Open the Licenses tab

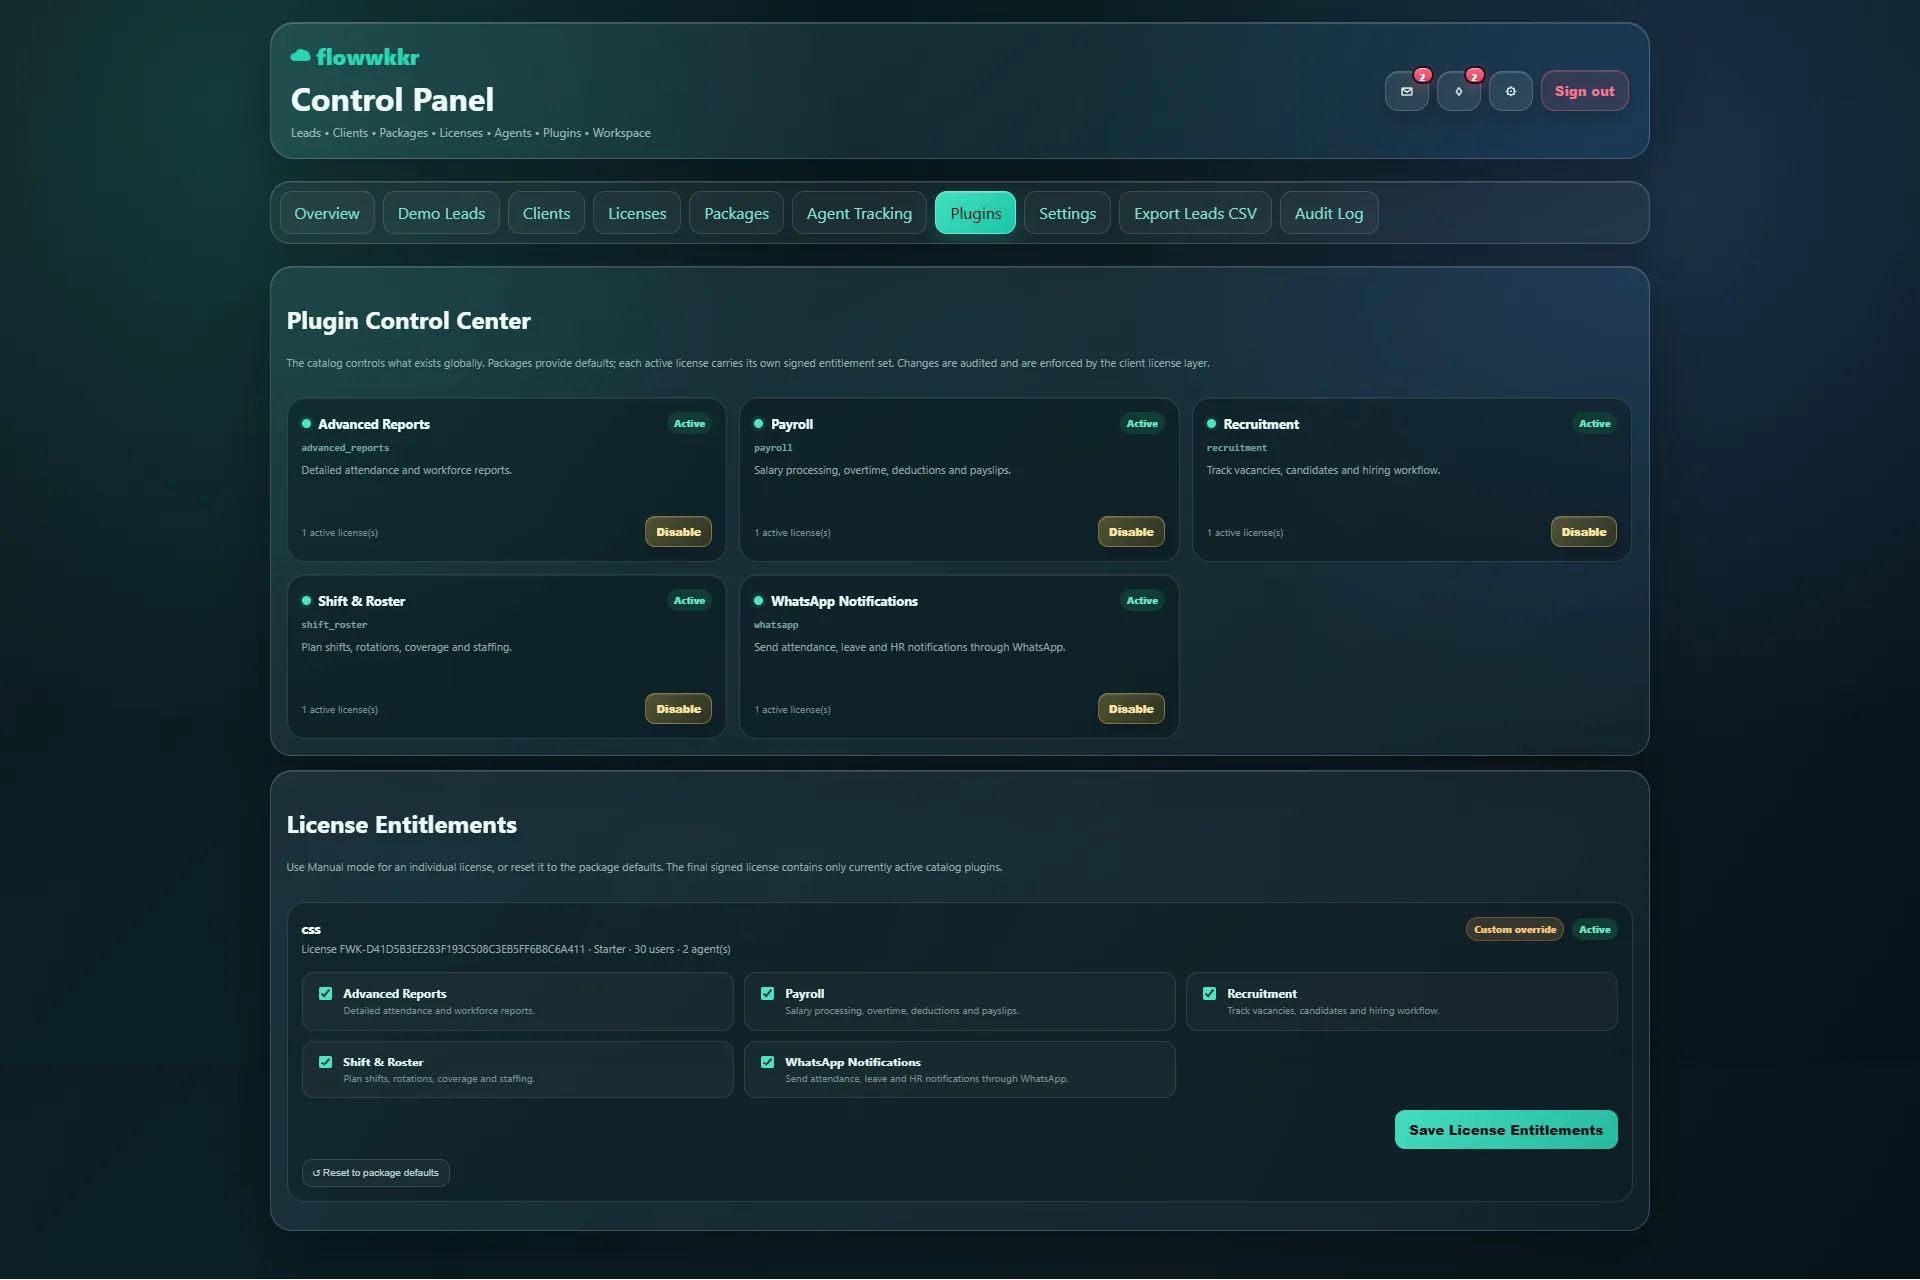(x=637, y=213)
